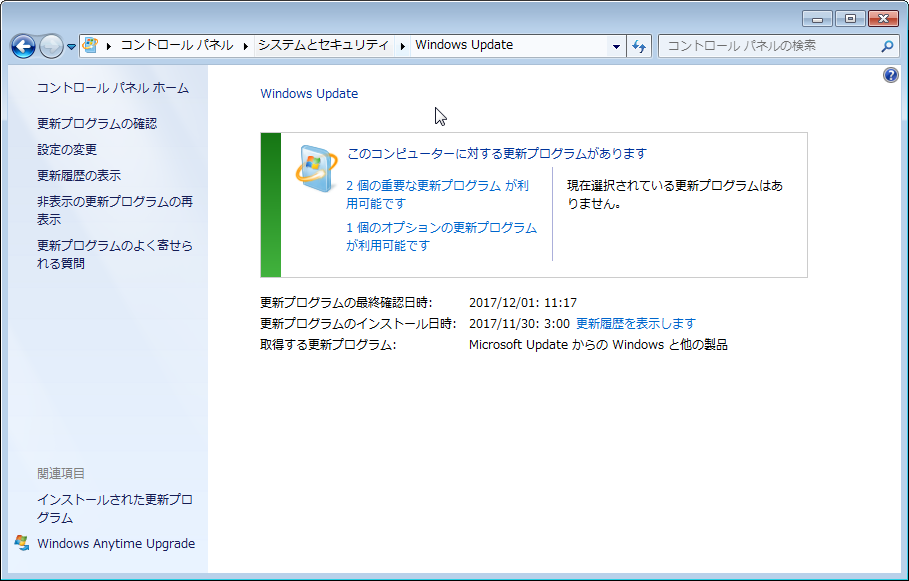Close the Windows Update window
This screenshot has width=909, height=581.
pos(883,19)
